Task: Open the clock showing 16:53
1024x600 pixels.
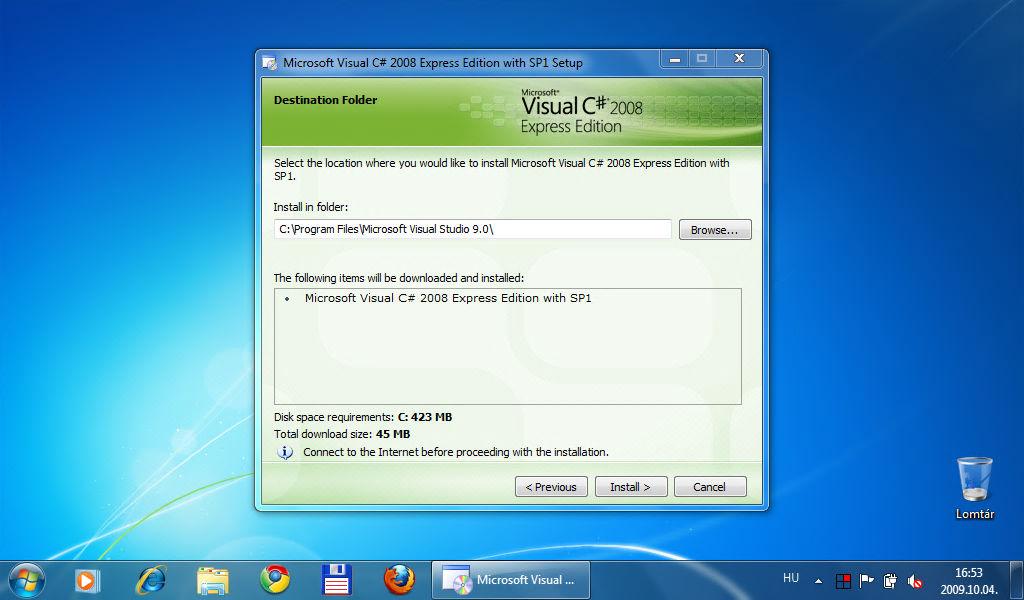Action: pyautogui.click(x=969, y=580)
